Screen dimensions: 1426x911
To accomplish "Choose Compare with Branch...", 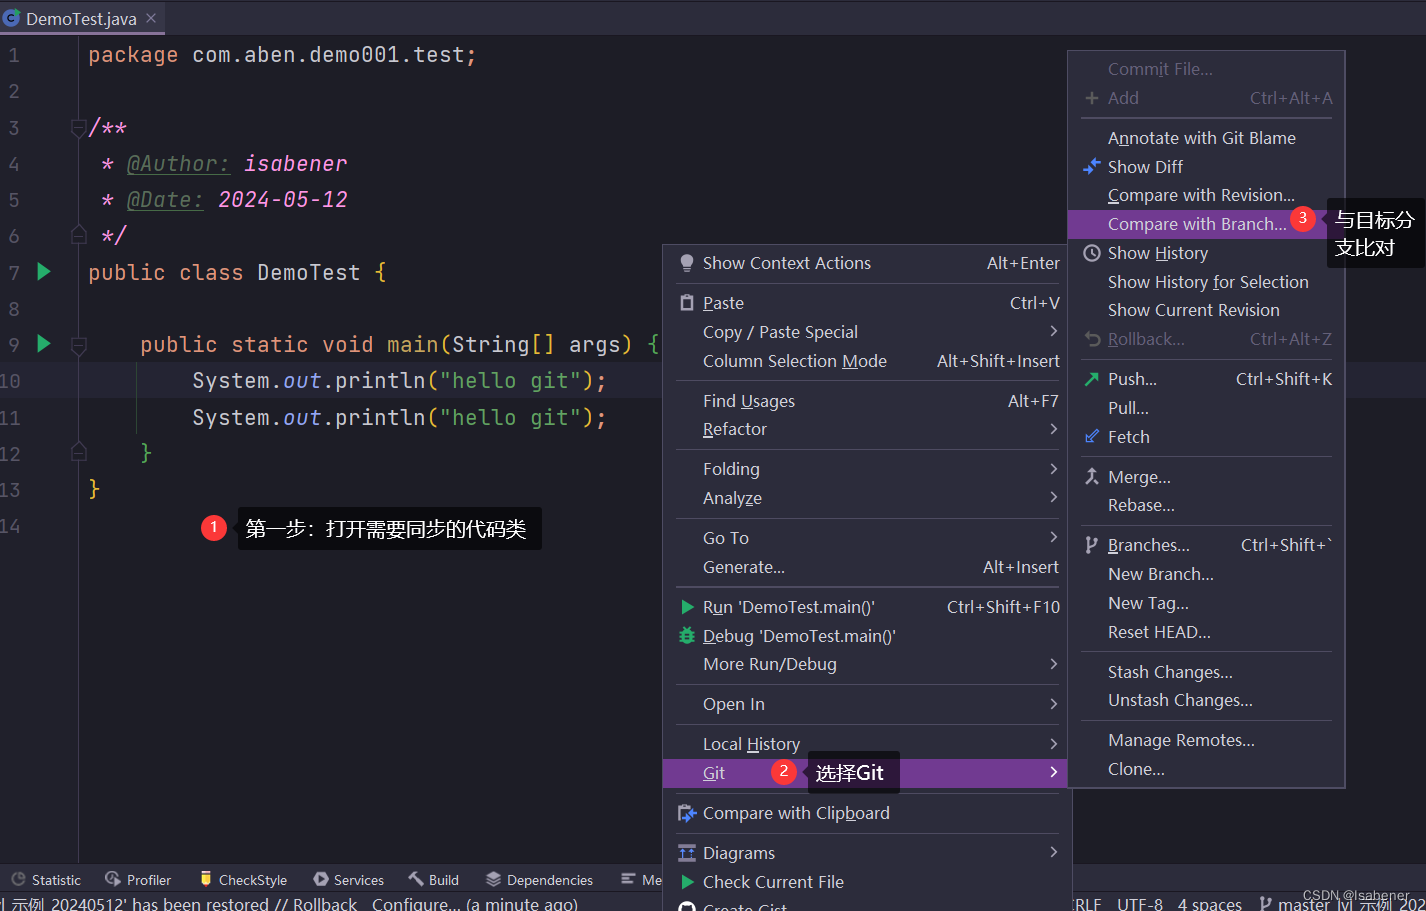I will coord(1197,224).
